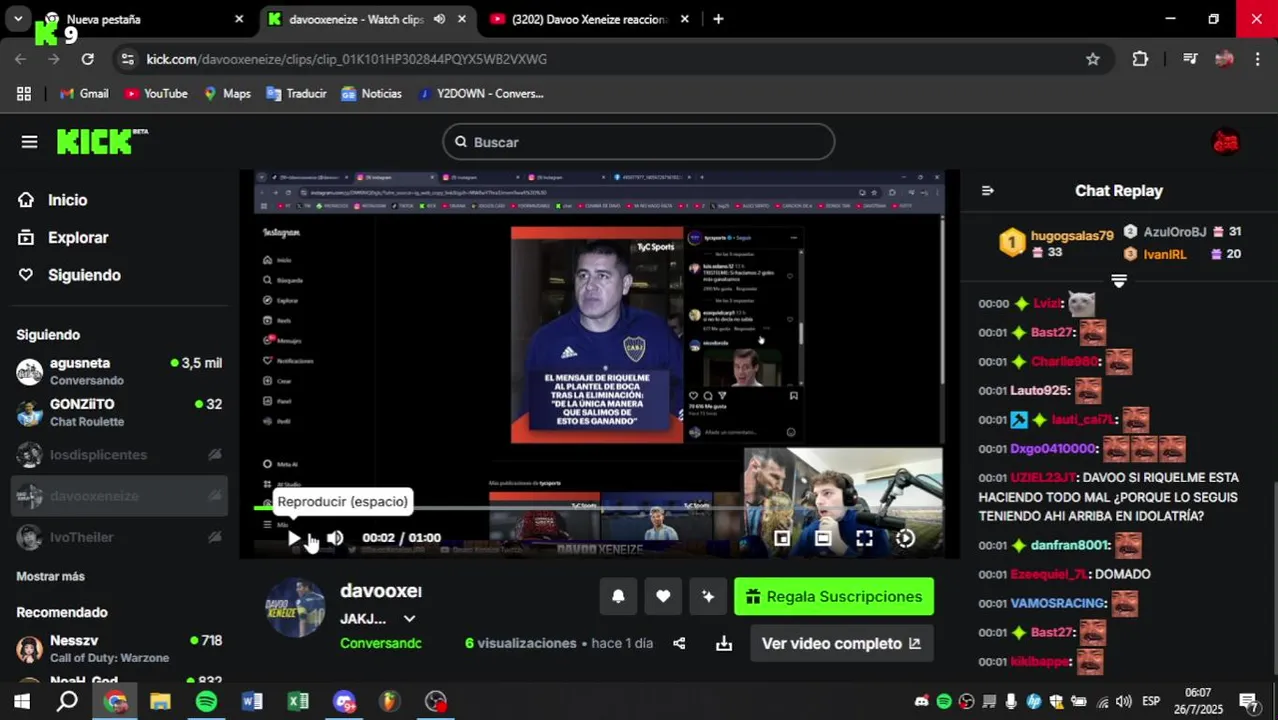Open Excel from taskbar
The image size is (1278, 720).
pos(298,701)
